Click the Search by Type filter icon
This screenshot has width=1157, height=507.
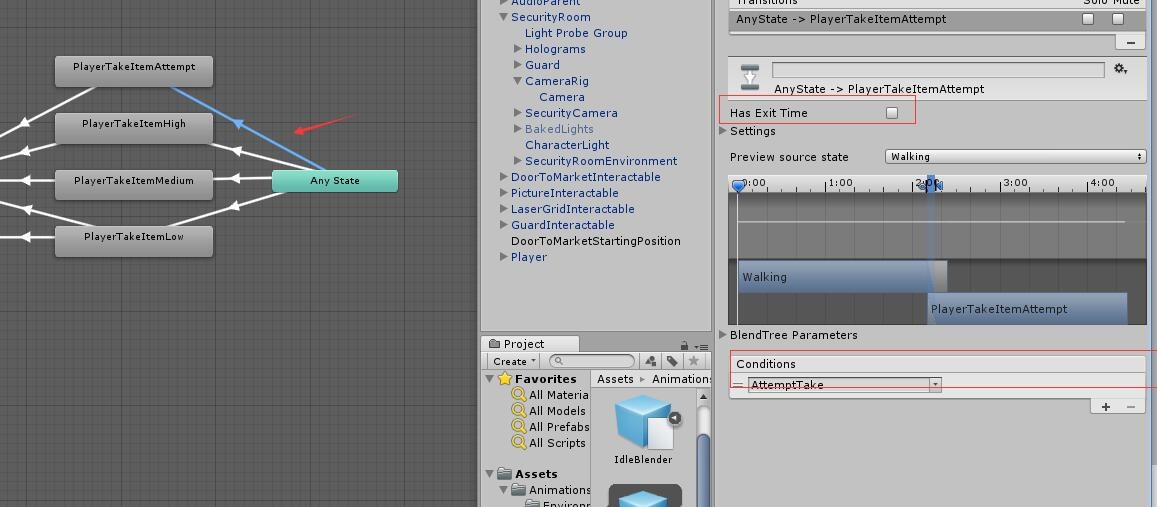coord(651,361)
